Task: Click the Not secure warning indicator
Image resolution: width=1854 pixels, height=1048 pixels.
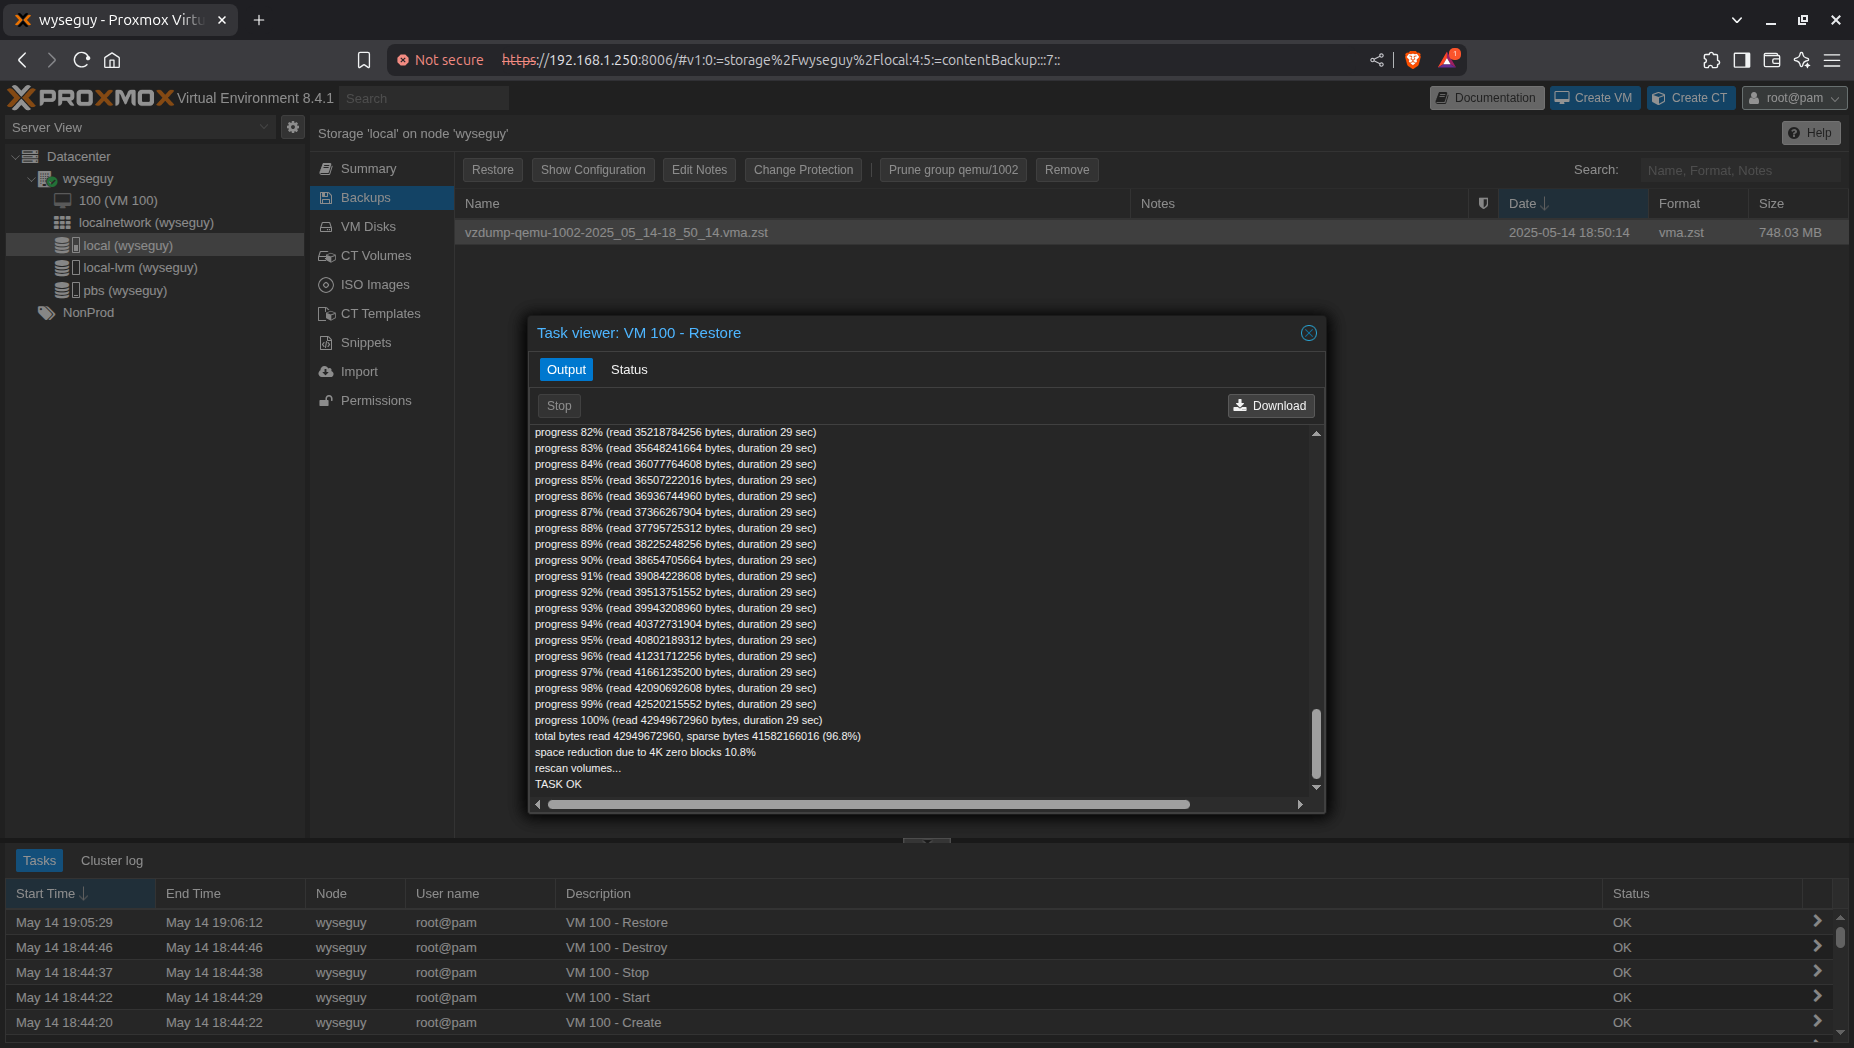Action: point(440,60)
